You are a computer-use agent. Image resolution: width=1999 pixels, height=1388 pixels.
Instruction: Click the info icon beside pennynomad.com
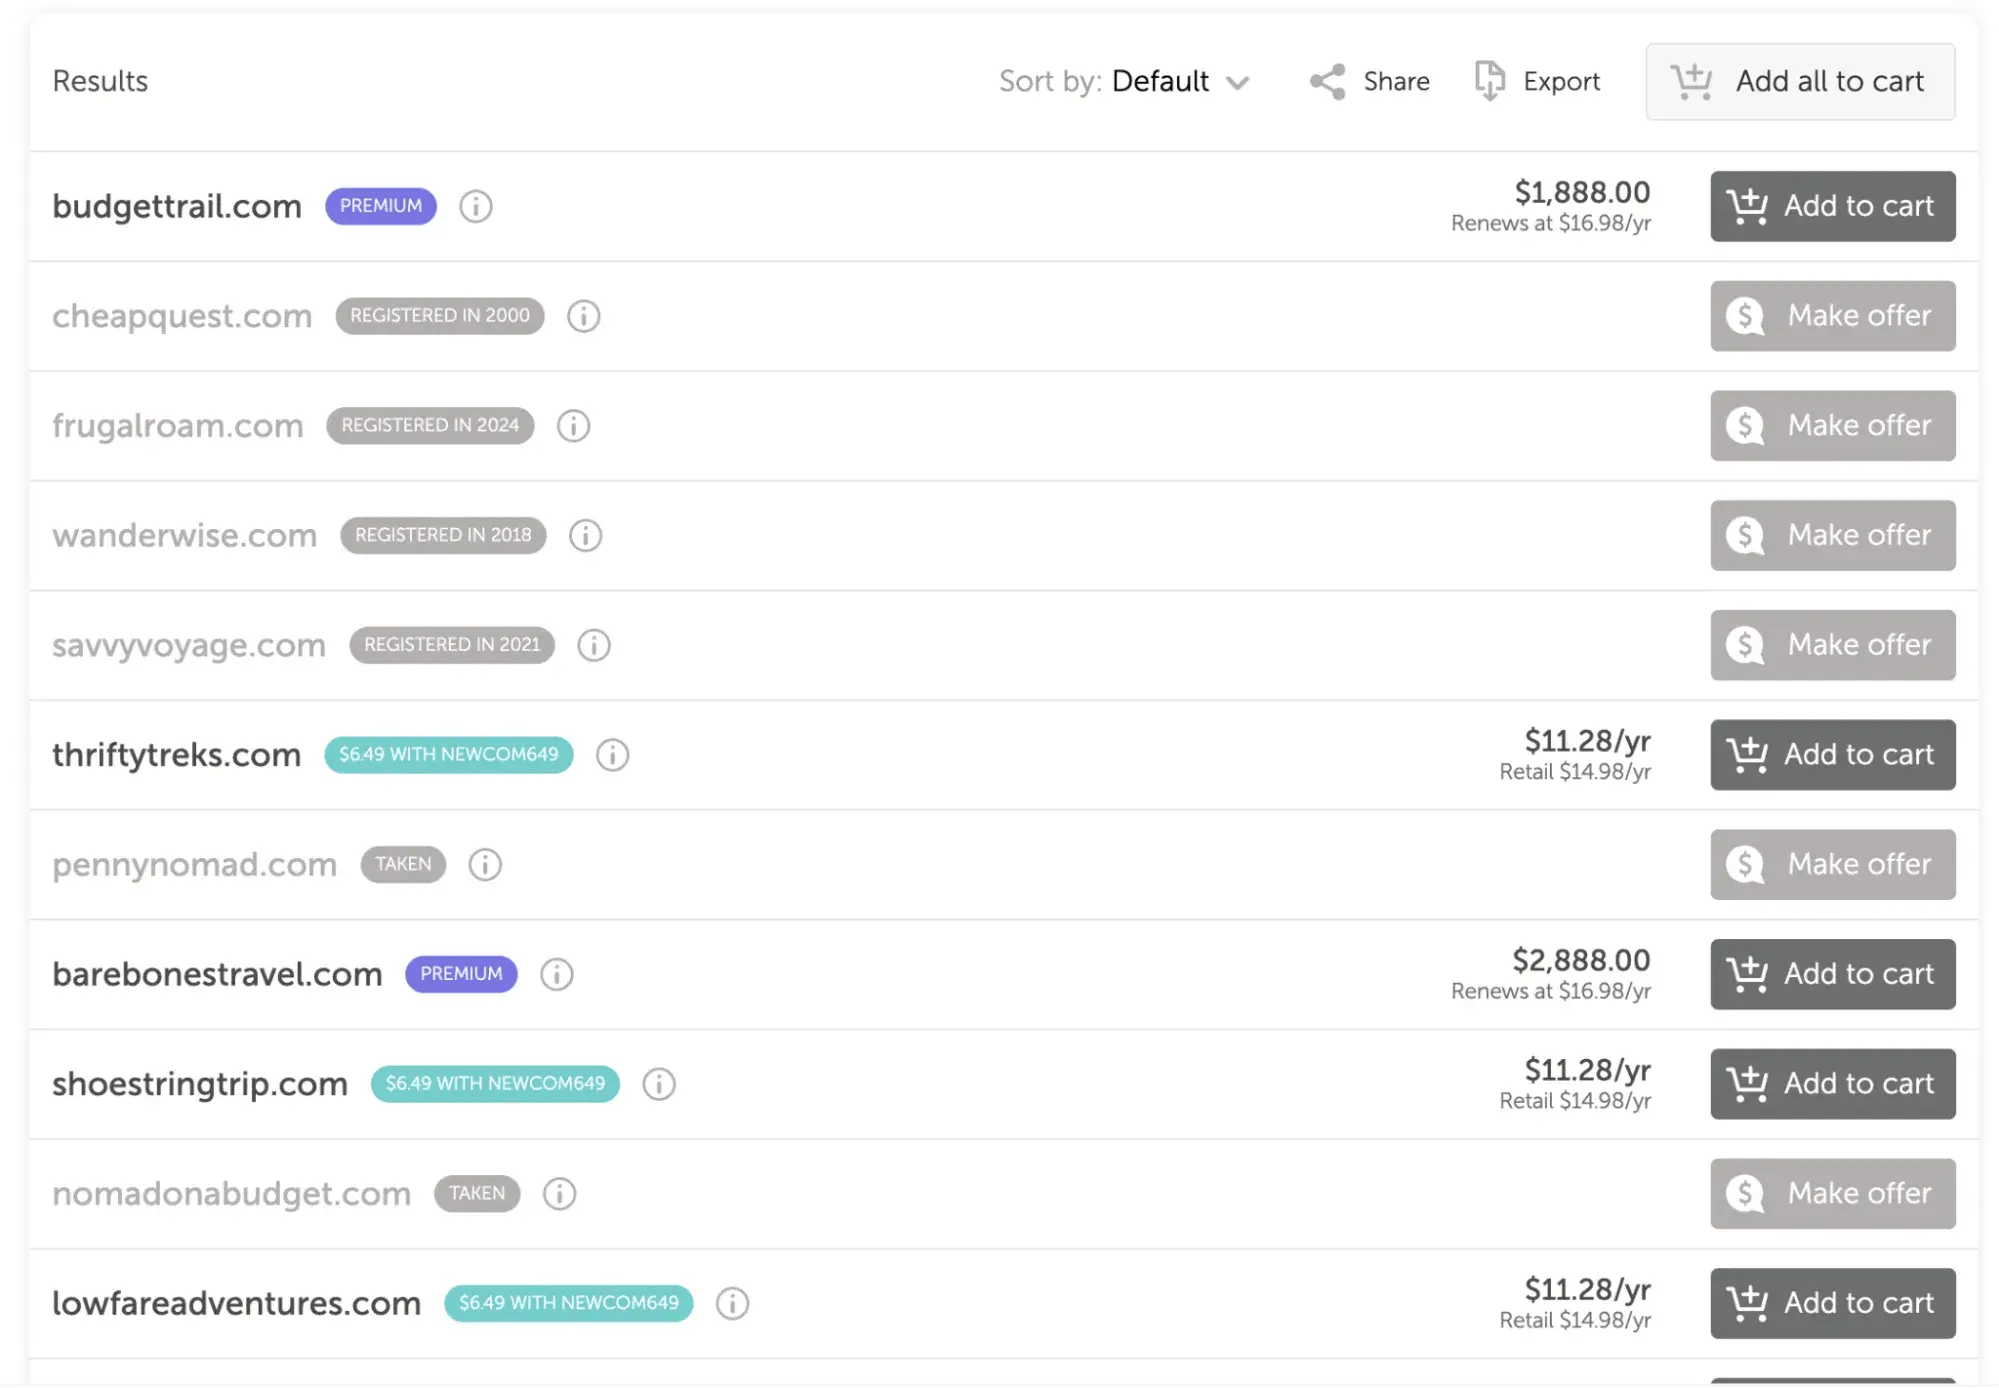[x=485, y=864]
